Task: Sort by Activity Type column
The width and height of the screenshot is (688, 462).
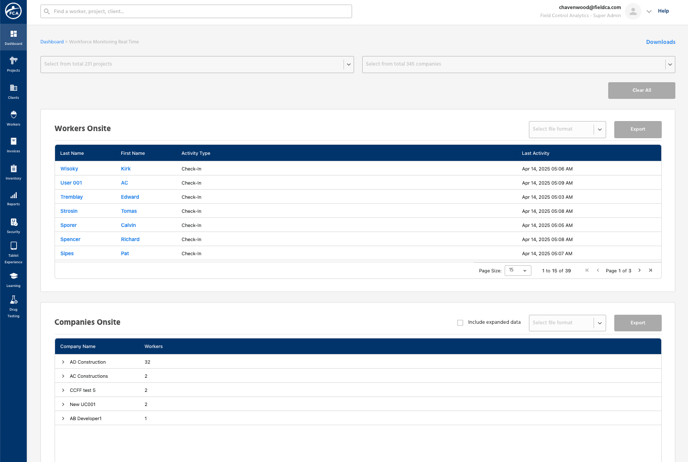Action: 196,153
